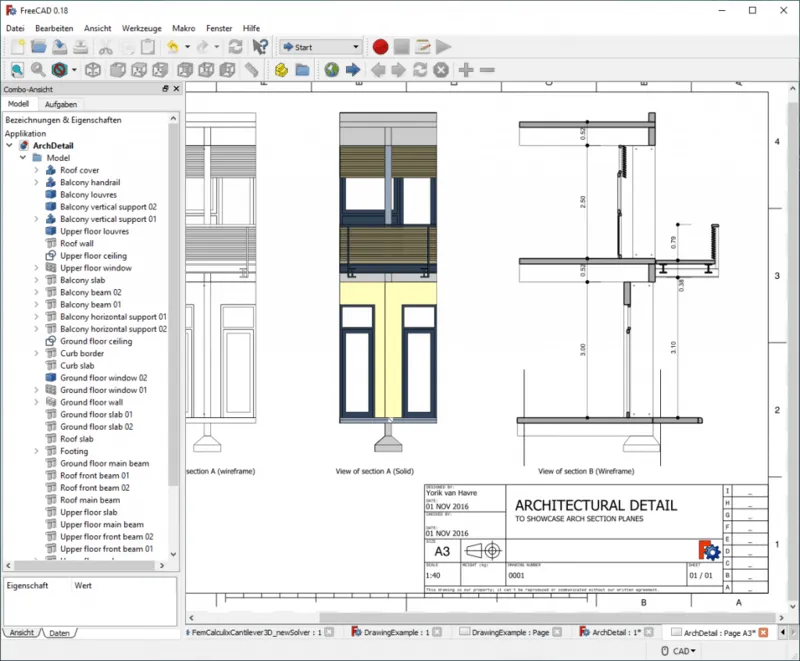This screenshot has width=800, height=661.
Task: Start macro recording with the red button
Action: click(x=380, y=46)
